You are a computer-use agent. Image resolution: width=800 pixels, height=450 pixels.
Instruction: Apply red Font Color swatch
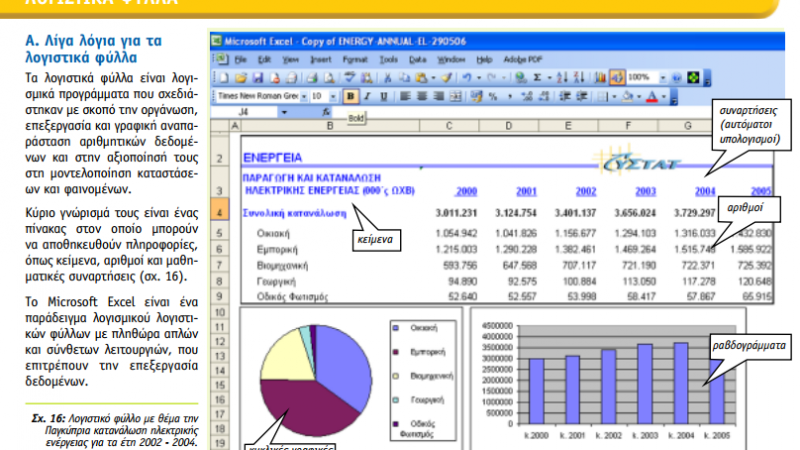click(x=652, y=96)
